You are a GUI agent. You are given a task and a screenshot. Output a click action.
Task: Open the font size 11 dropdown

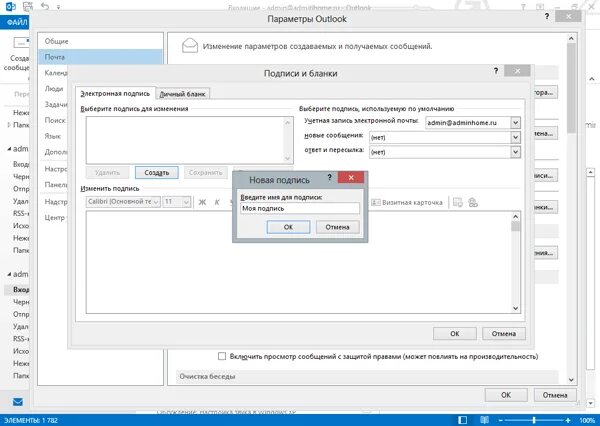(186, 202)
